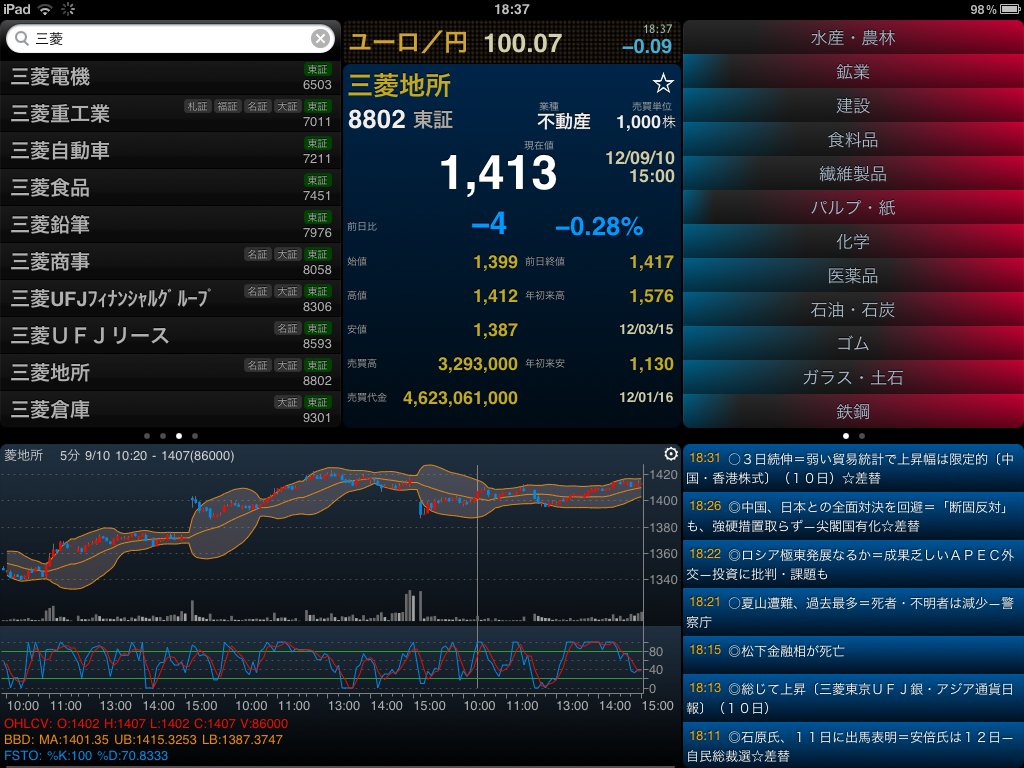Tap the search magnifier icon
The width and height of the screenshot is (1024, 768).
coord(22,39)
